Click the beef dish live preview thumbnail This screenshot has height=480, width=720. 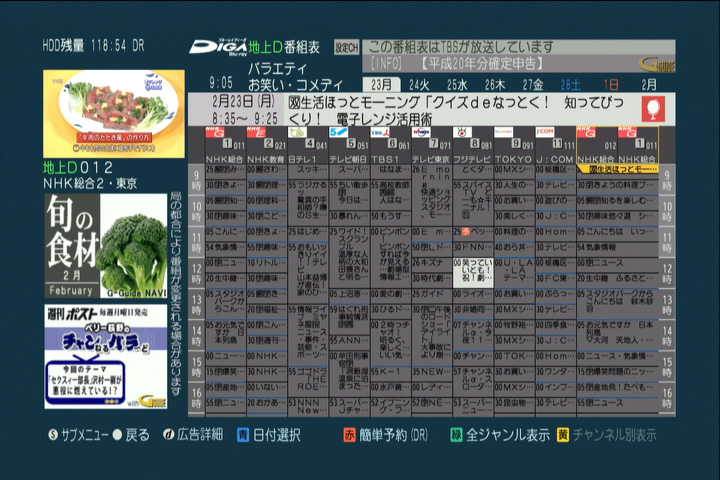point(114,114)
